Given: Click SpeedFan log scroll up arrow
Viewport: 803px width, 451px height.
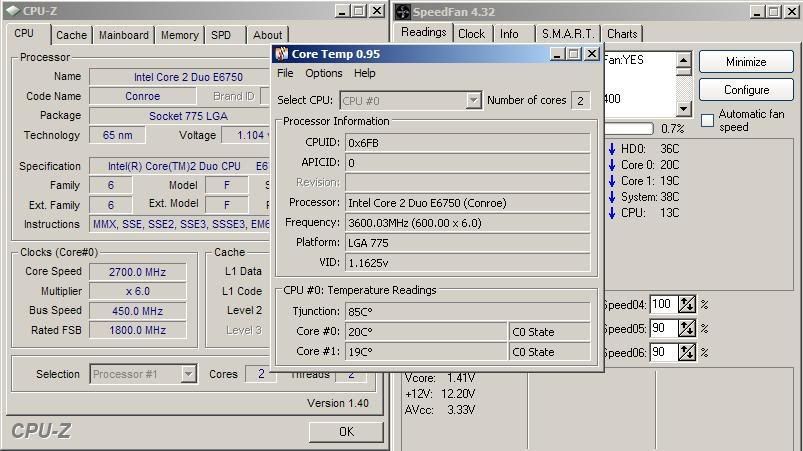Looking at the screenshot, I should tap(684, 60).
